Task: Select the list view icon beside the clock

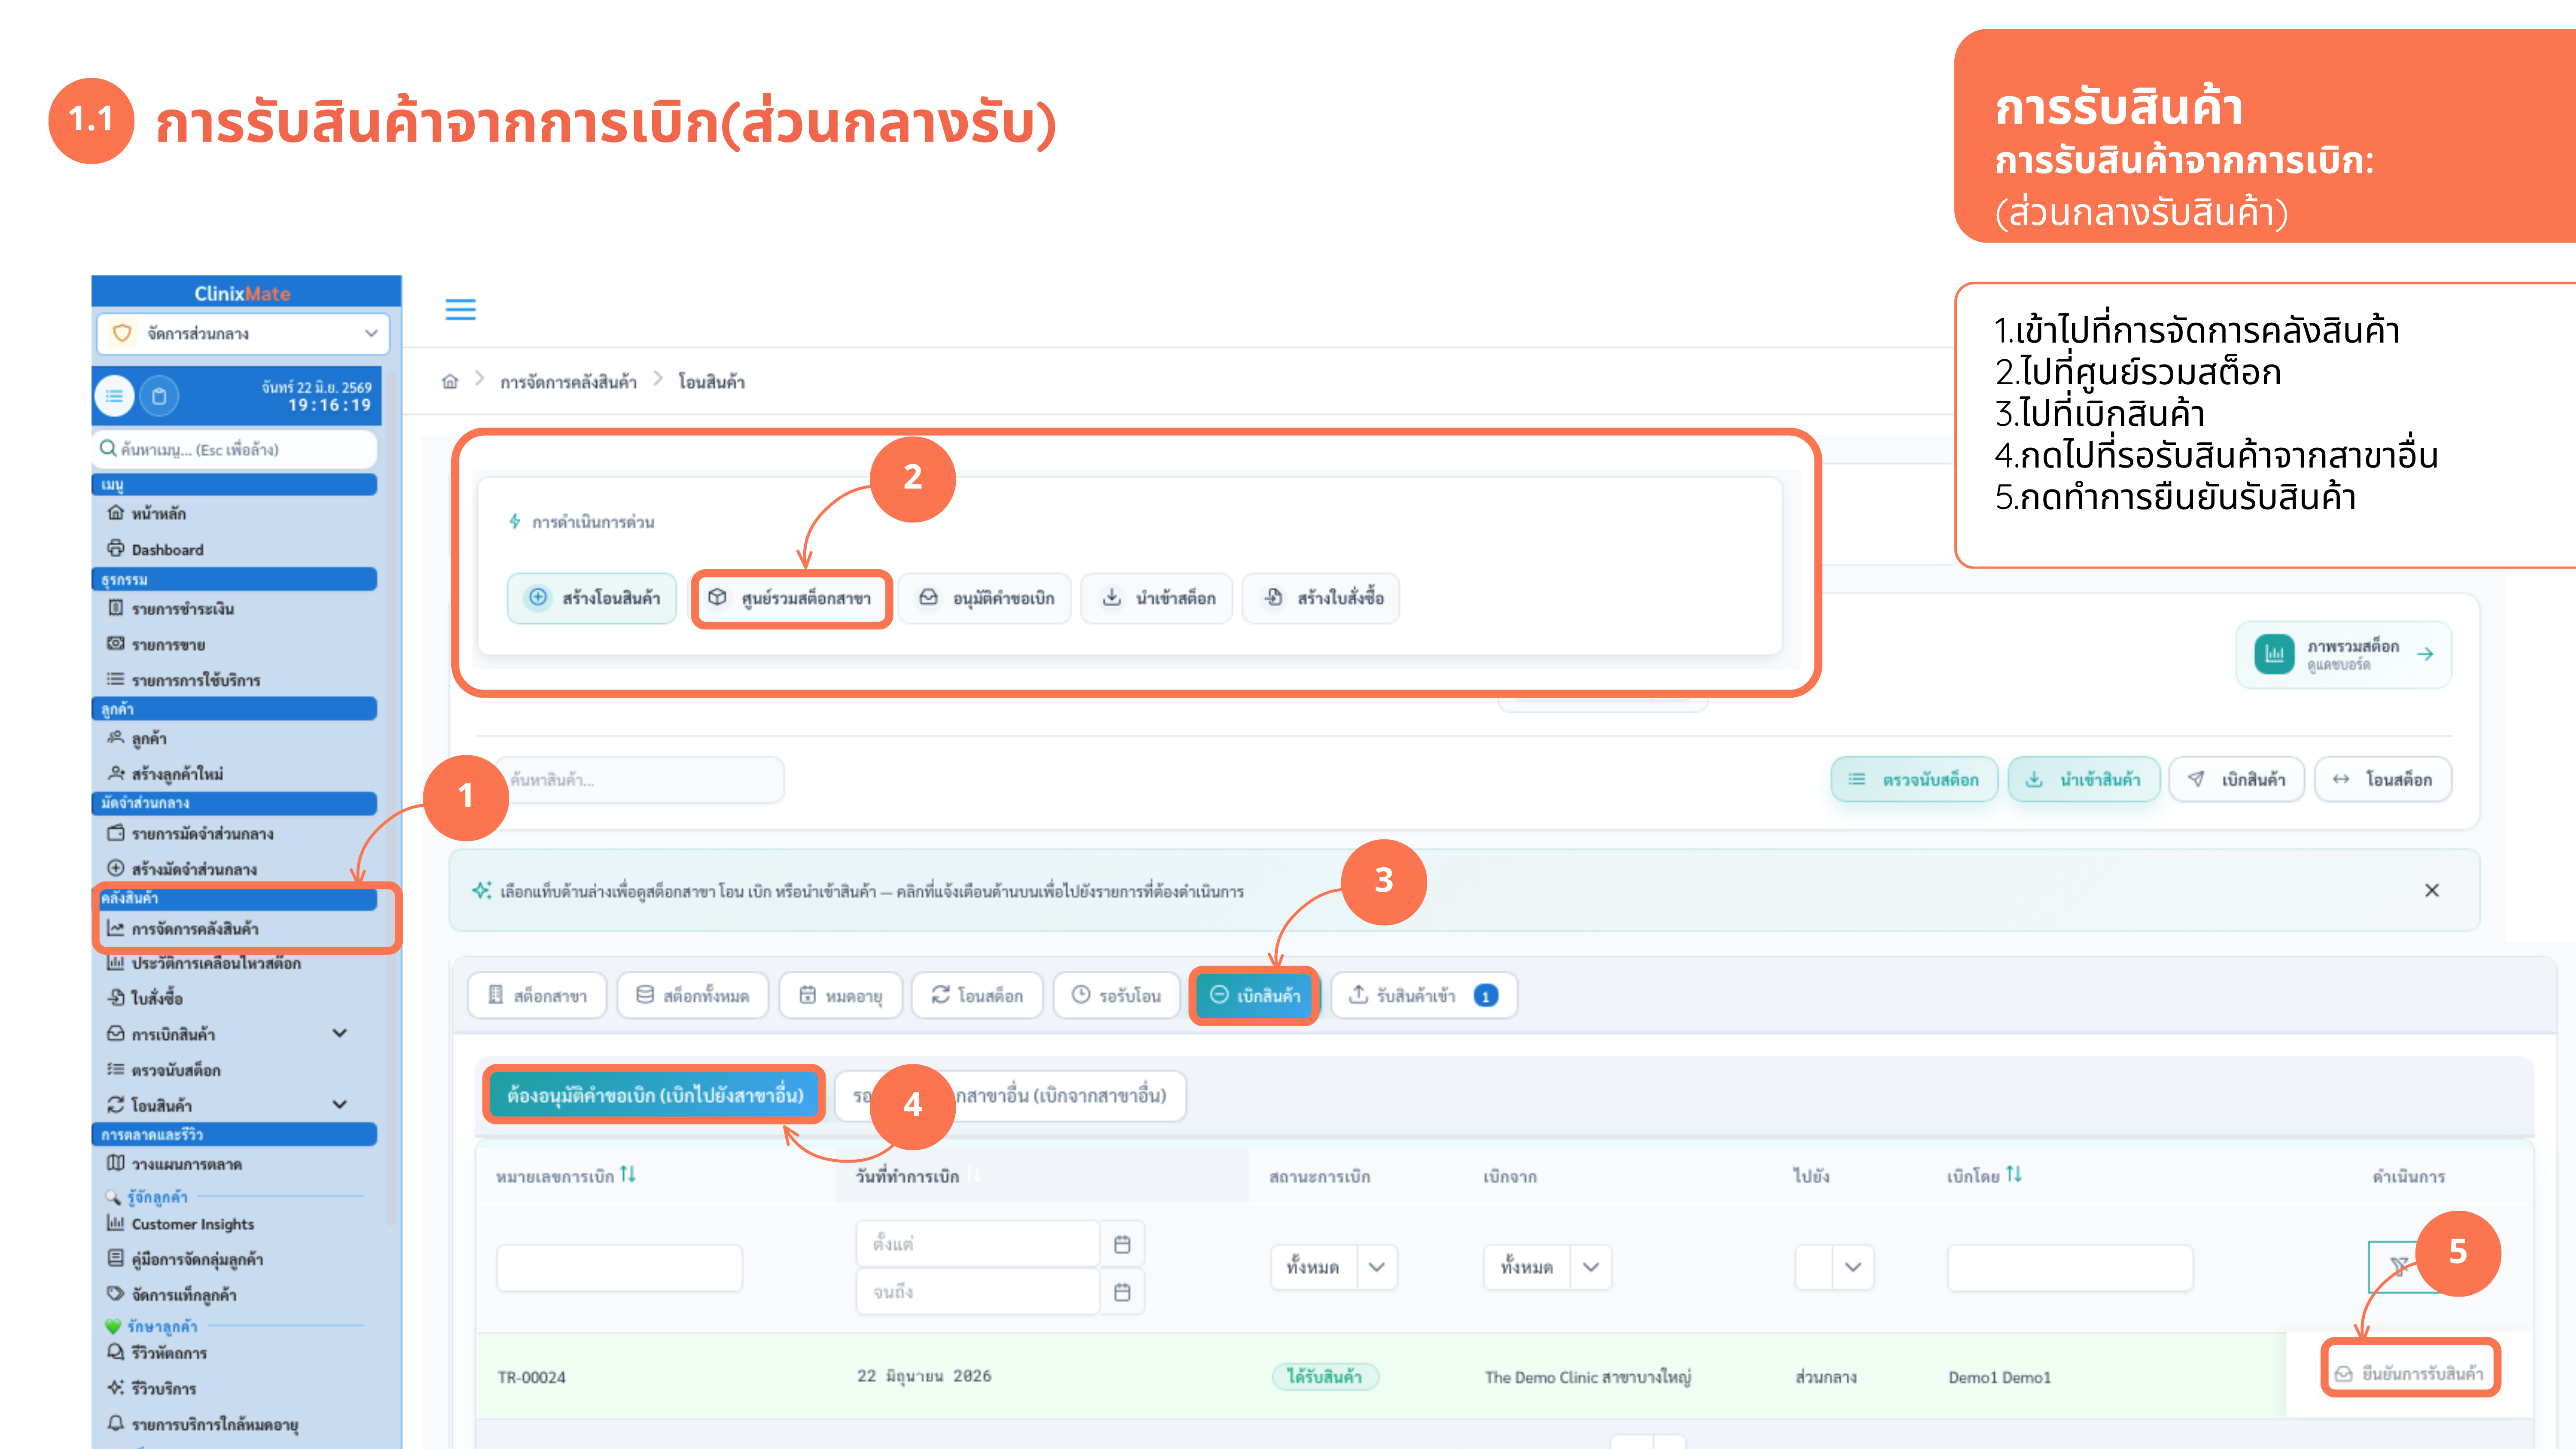Action: pyautogui.click(x=114, y=396)
